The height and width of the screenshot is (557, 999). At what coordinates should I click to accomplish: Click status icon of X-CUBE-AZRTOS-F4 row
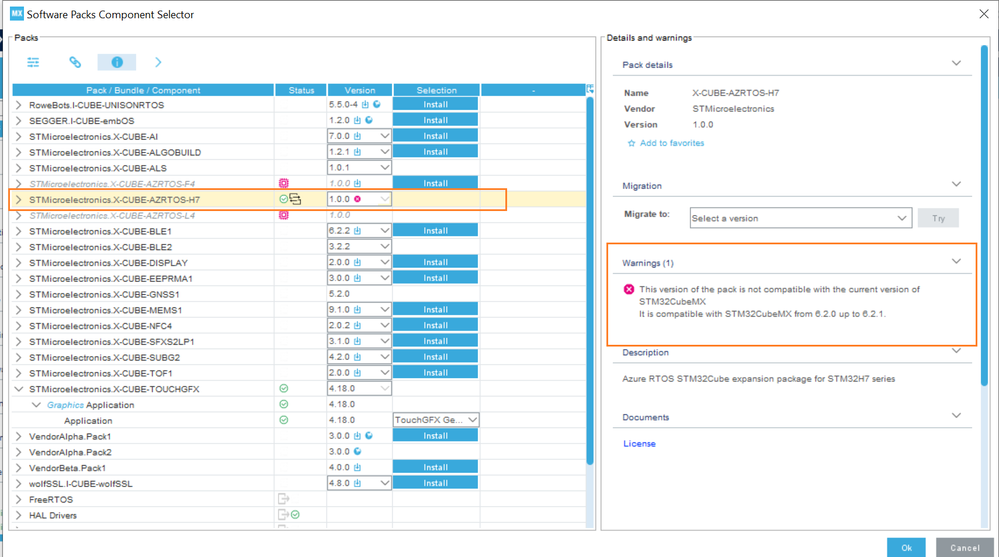click(x=284, y=184)
